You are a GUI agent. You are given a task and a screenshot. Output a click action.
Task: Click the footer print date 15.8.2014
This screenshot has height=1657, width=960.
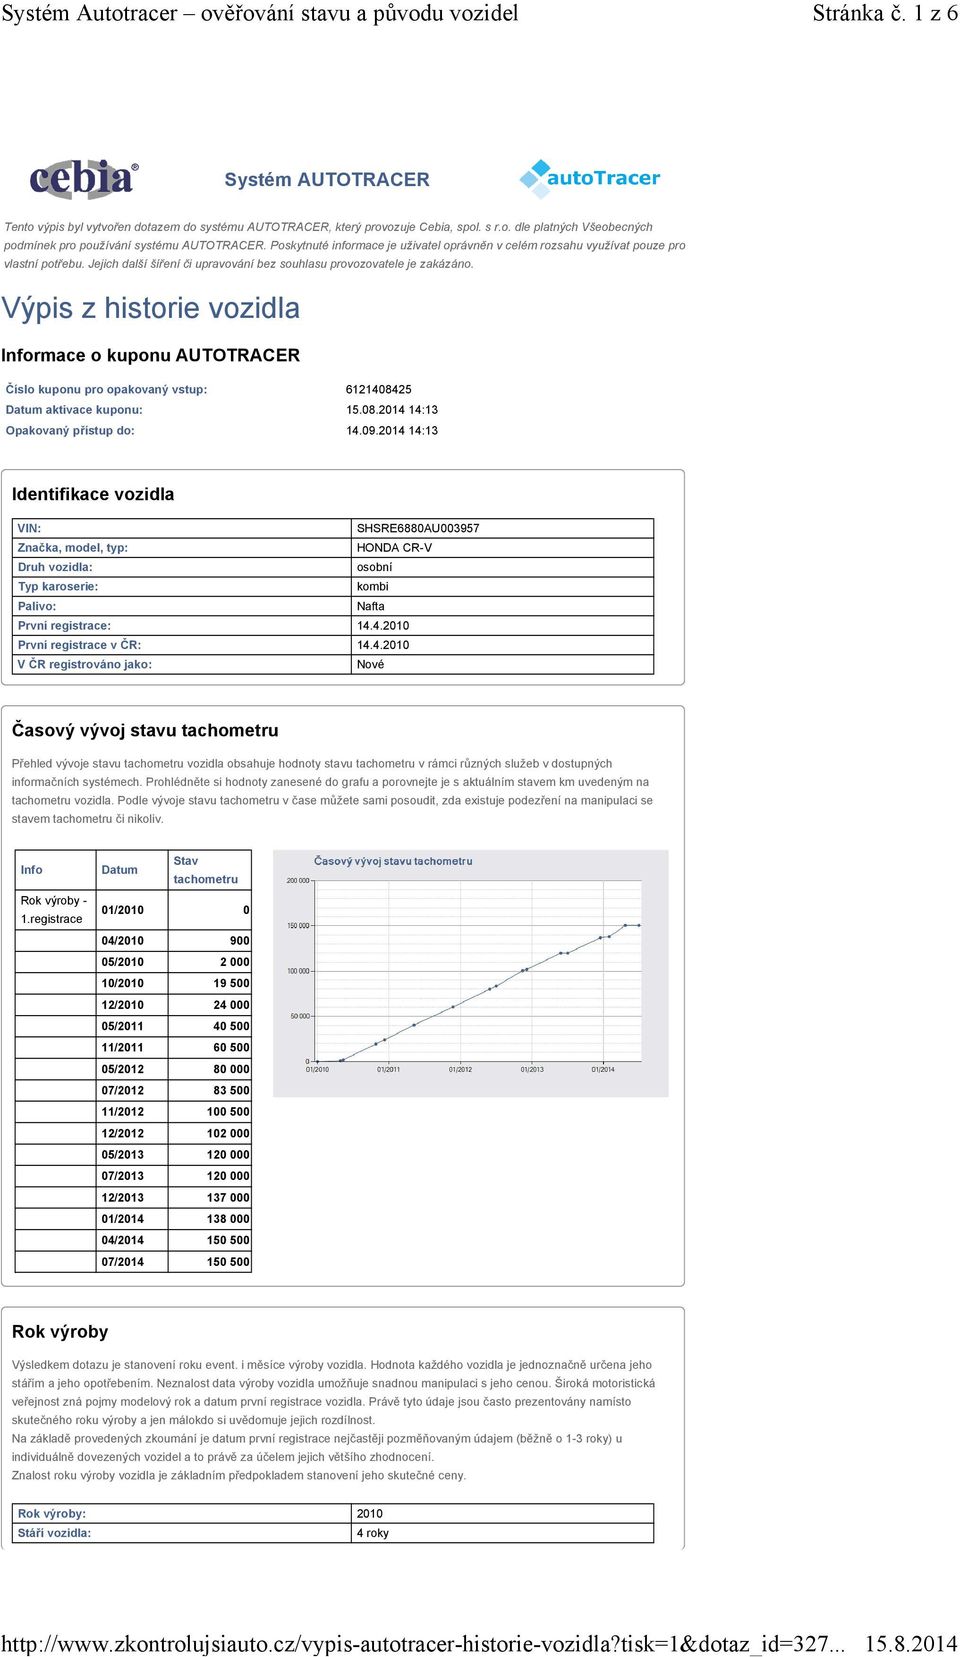coord(911,1644)
